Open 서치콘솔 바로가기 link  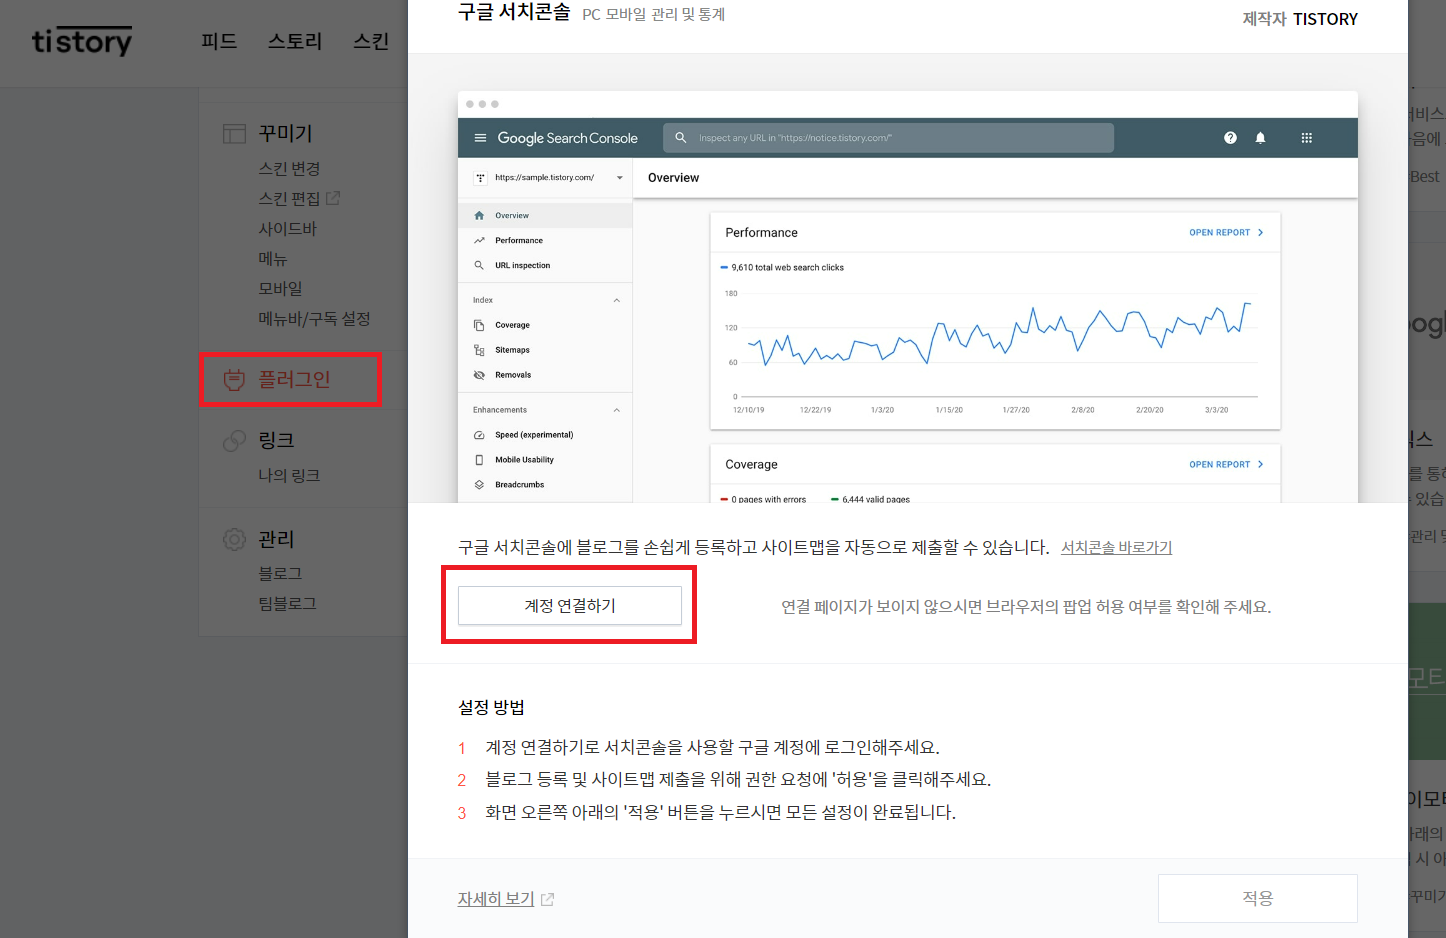coord(1116,547)
